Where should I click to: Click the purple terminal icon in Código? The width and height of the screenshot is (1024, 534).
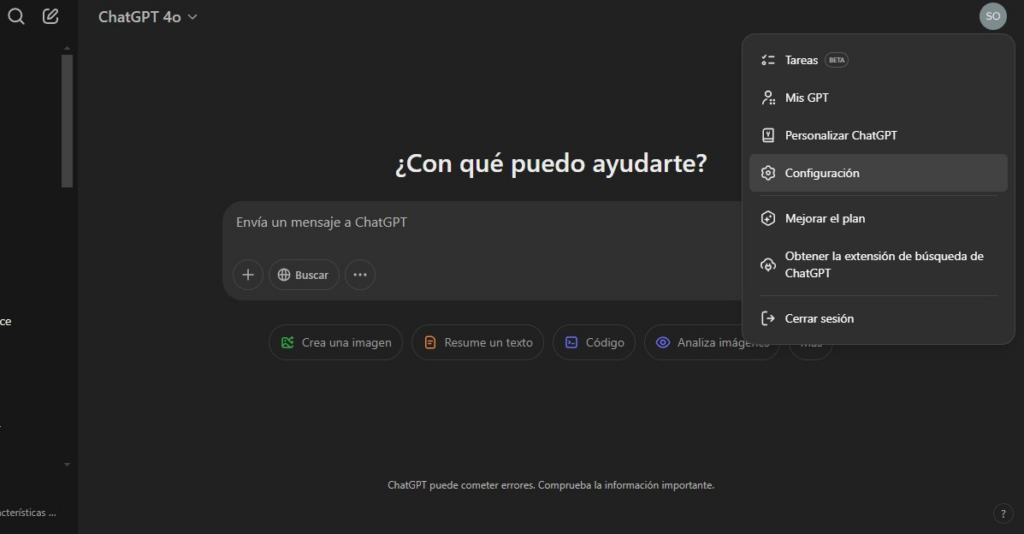(571, 343)
